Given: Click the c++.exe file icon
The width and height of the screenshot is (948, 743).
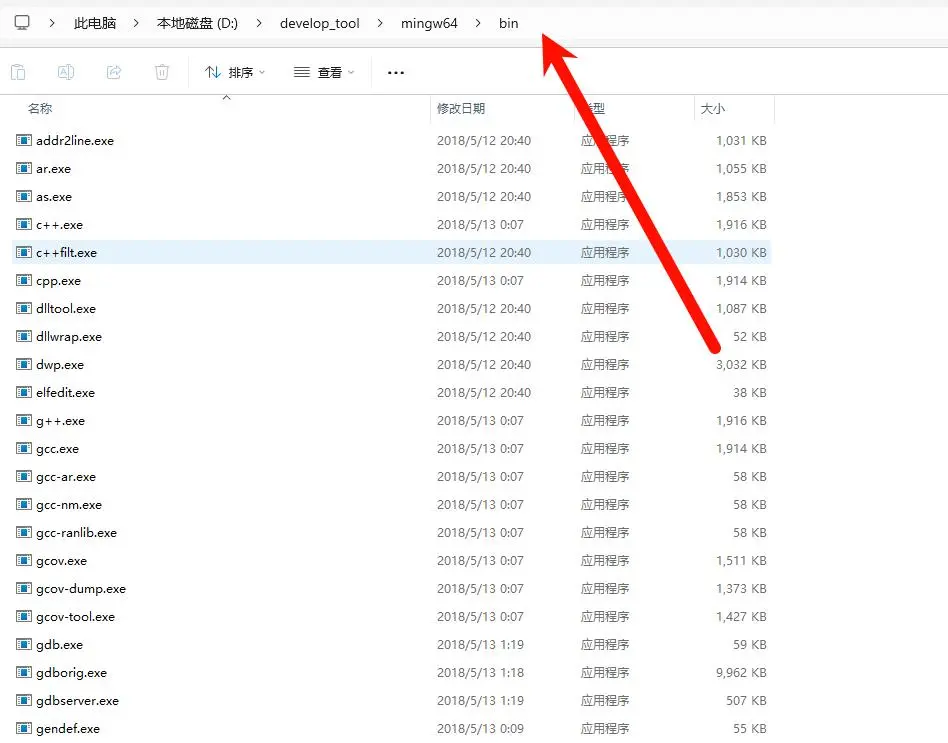Looking at the screenshot, I should click(x=24, y=225).
